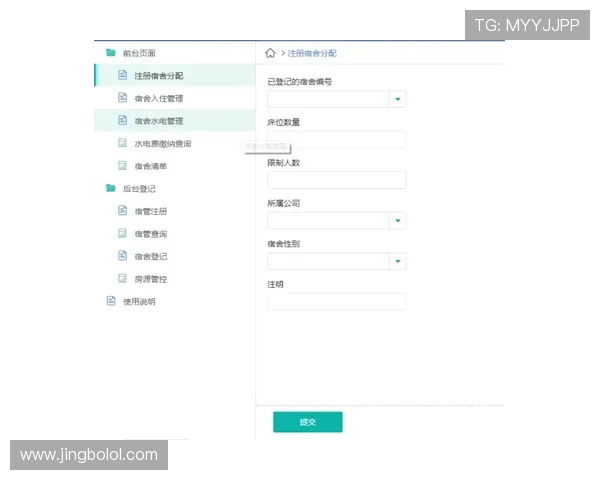Click the 宿舍性别 field label
Viewport: 600px width, 480px height.
click(x=283, y=244)
